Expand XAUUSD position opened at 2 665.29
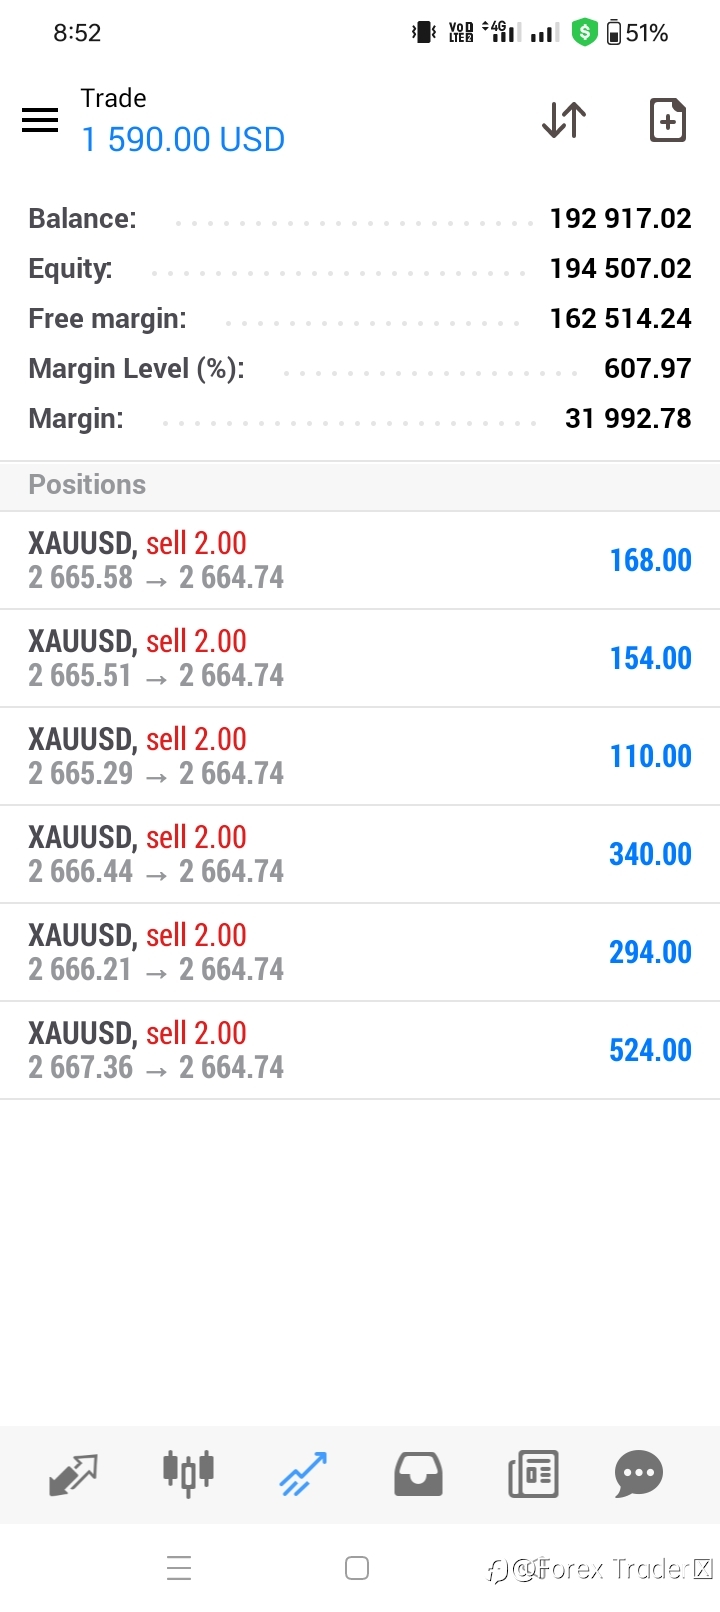720x1612 pixels. [x=360, y=756]
